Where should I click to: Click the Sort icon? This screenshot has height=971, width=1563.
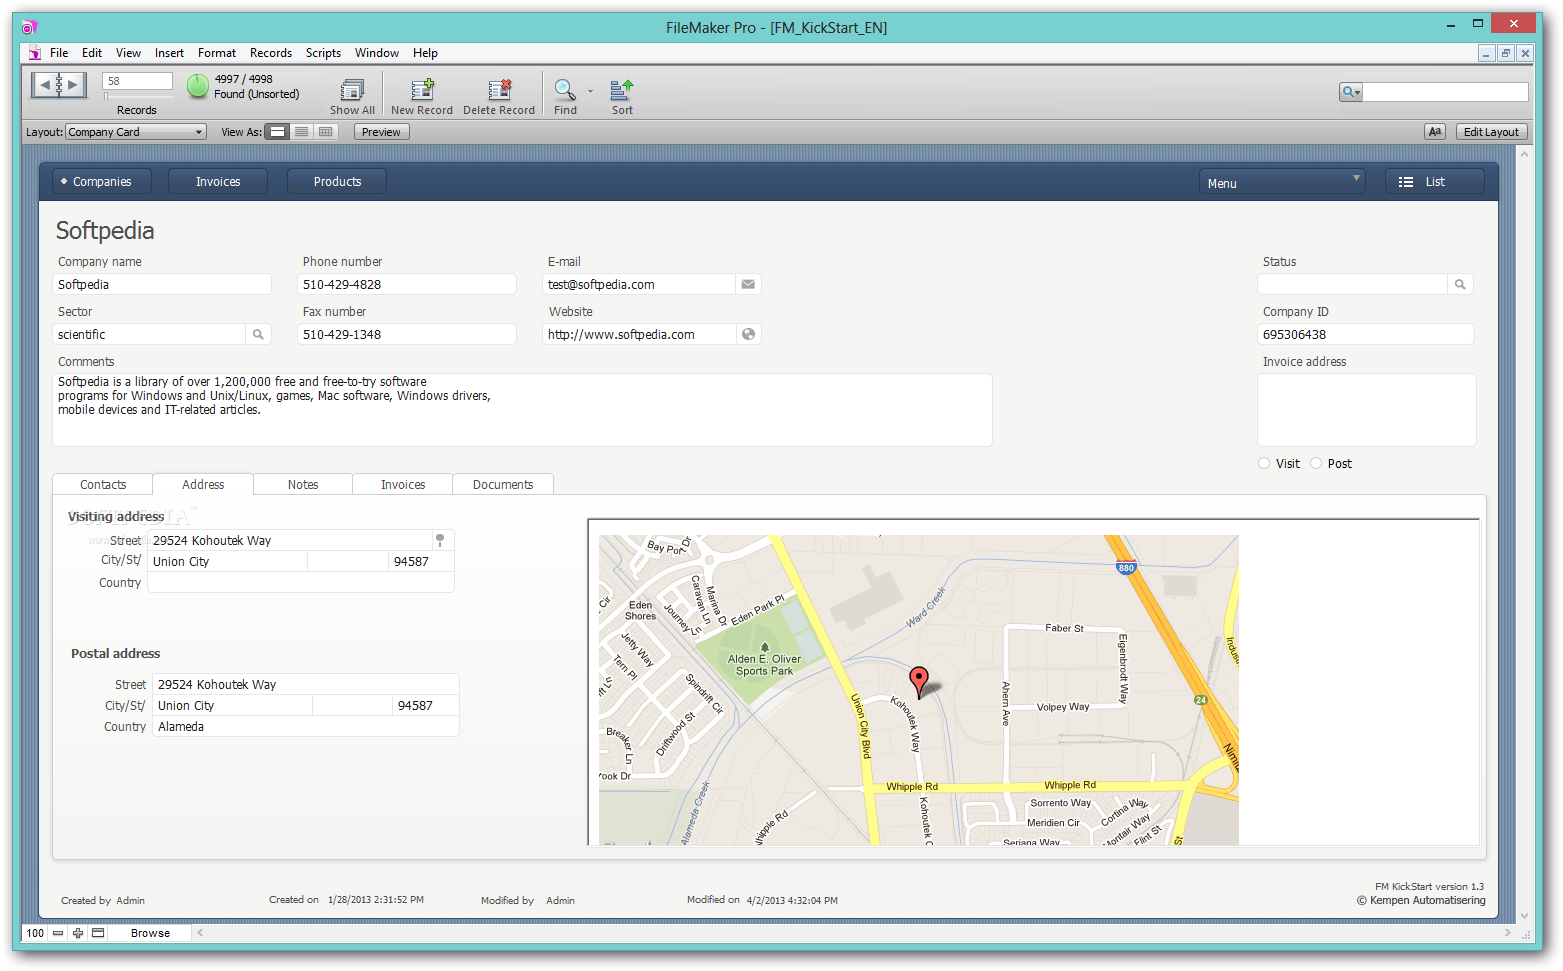(622, 90)
